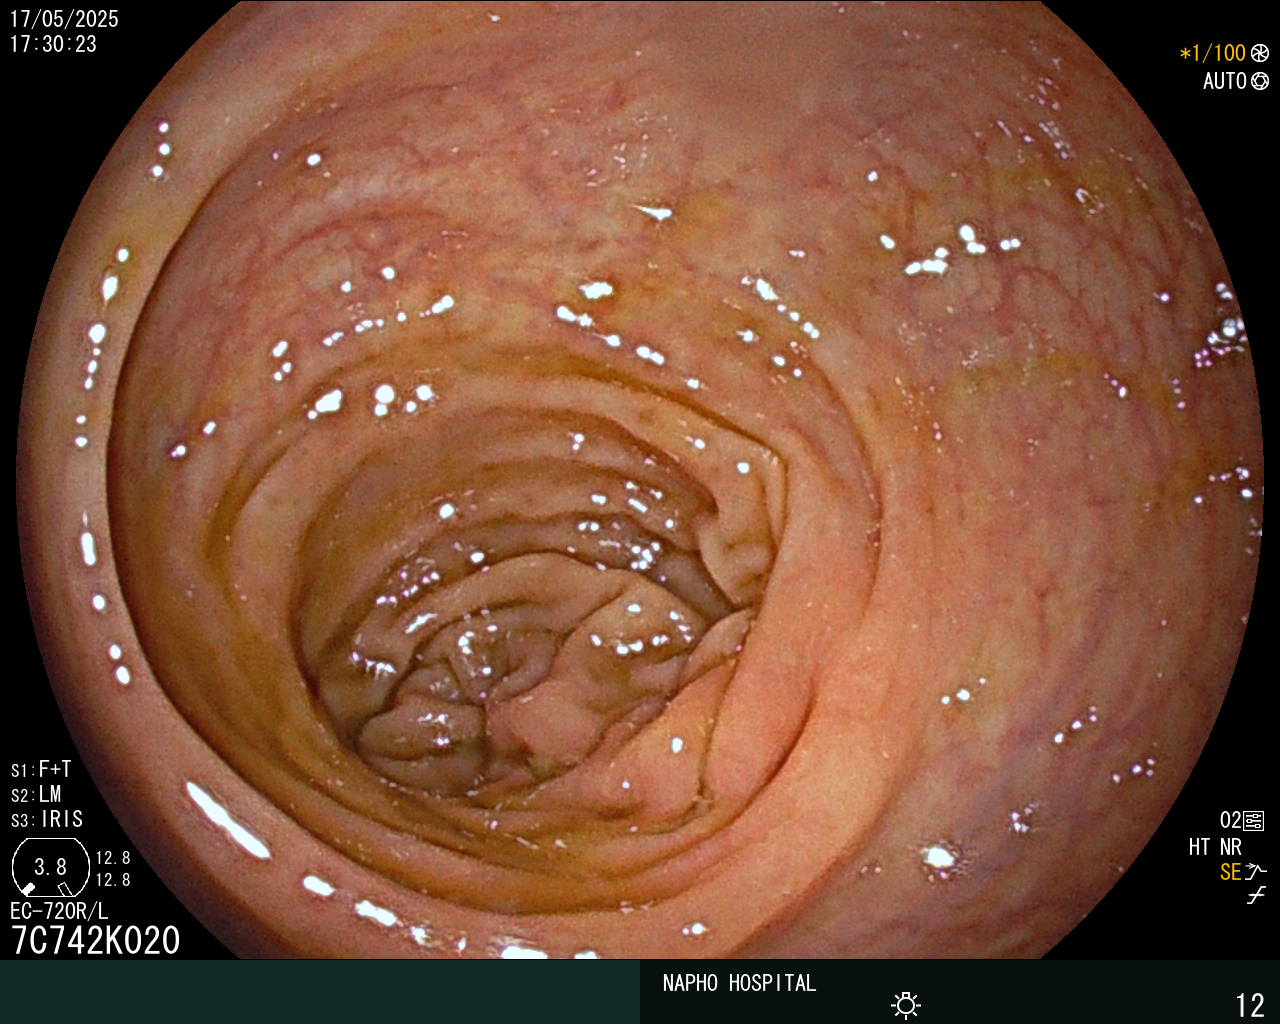Click the image settings sliders icon next to 02
This screenshot has height=1024, width=1280.
[x=1254, y=821]
